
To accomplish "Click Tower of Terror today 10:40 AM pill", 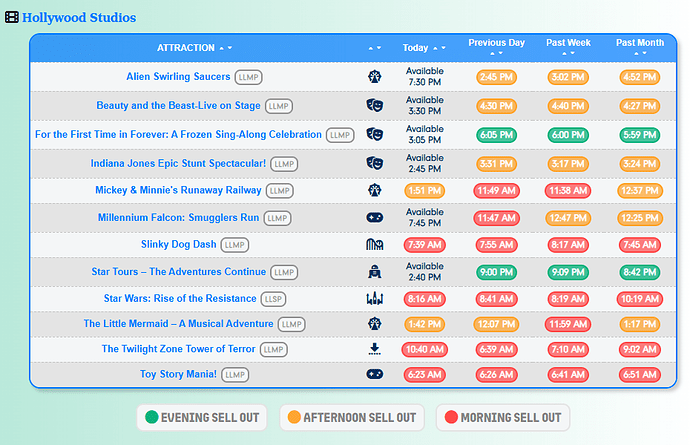I will (x=425, y=349).
